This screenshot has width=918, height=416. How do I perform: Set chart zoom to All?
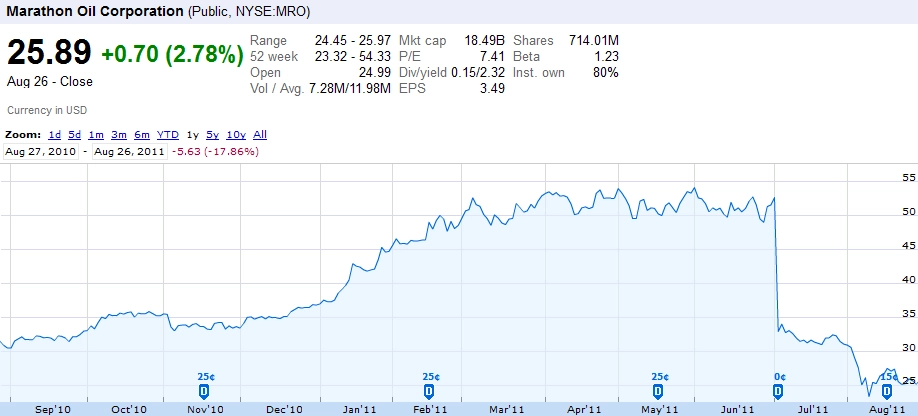pos(260,135)
